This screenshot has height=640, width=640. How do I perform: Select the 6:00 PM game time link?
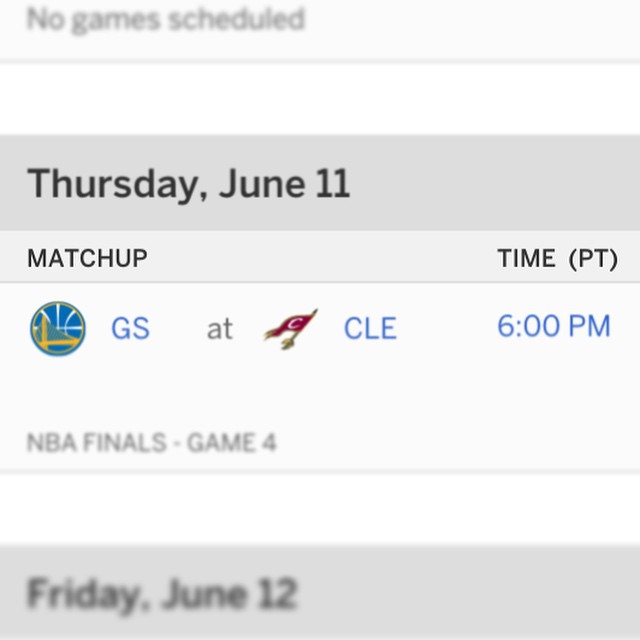pyautogui.click(x=554, y=326)
